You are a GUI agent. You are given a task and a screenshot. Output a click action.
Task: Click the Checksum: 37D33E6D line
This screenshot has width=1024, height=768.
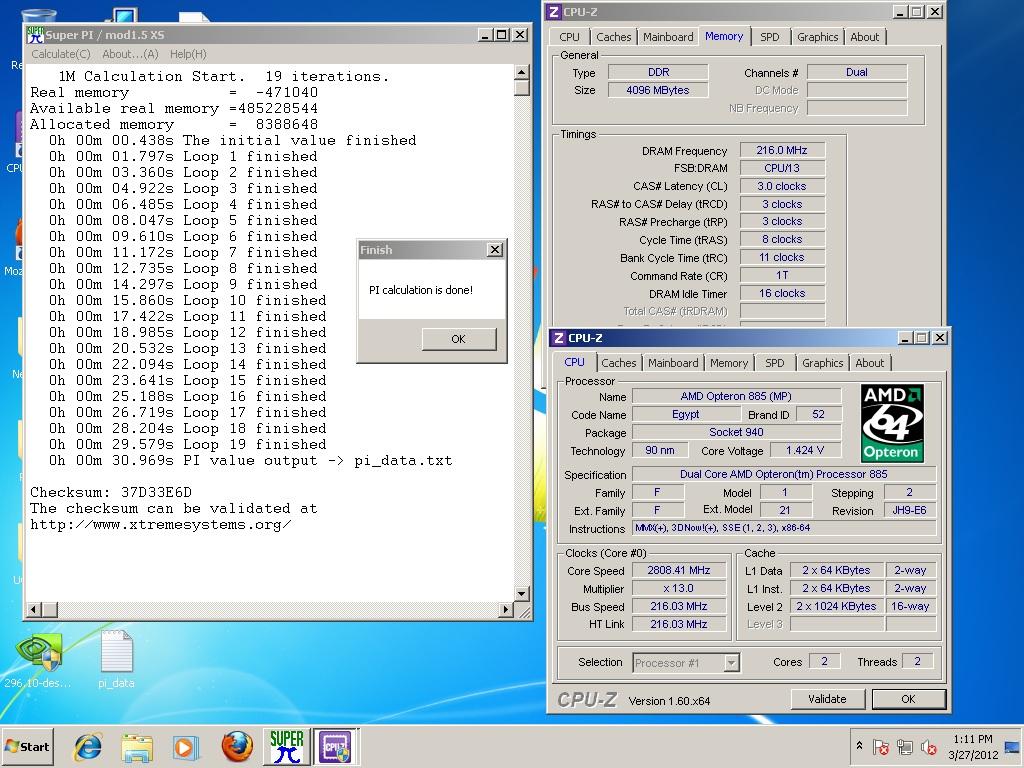coord(111,492)
